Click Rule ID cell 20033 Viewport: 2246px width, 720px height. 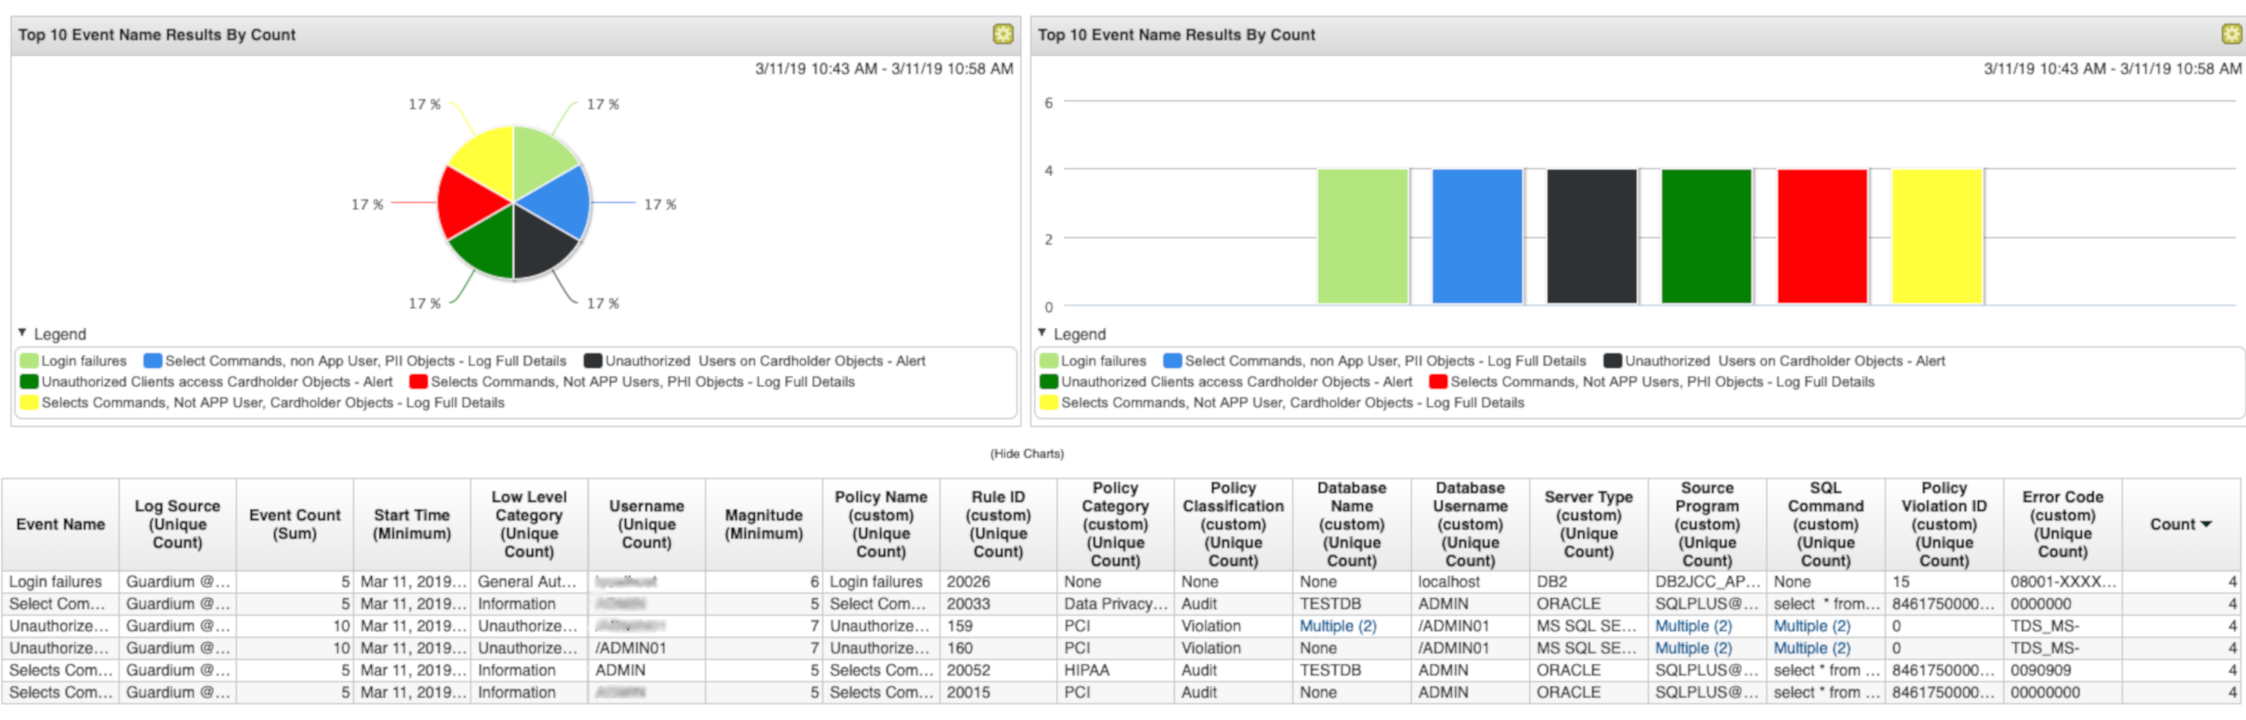coord(998,604)
